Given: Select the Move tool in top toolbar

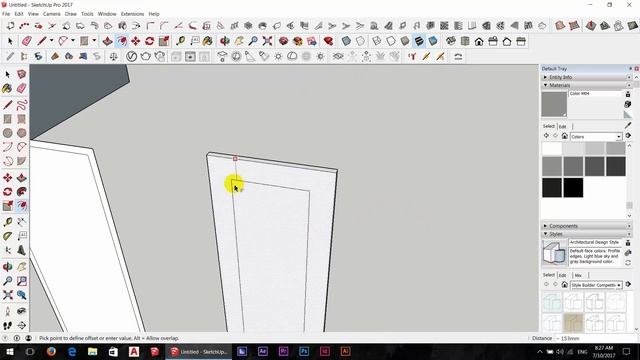Looking at the screenshot, I should tap(136, 41).
